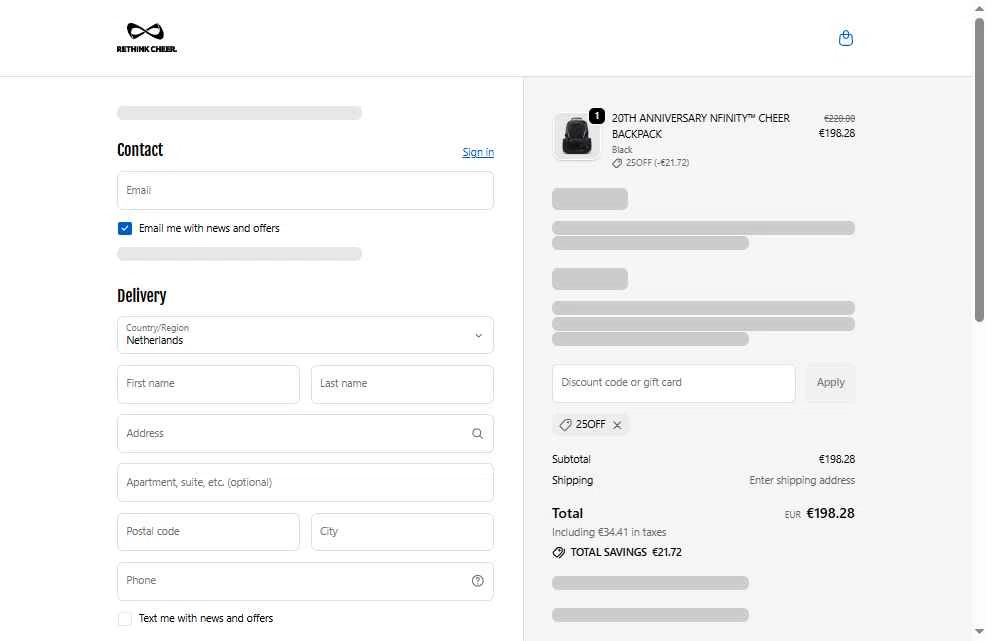987x641 pixels.
Task: Focus the Last name field
Action: [402, 384]
